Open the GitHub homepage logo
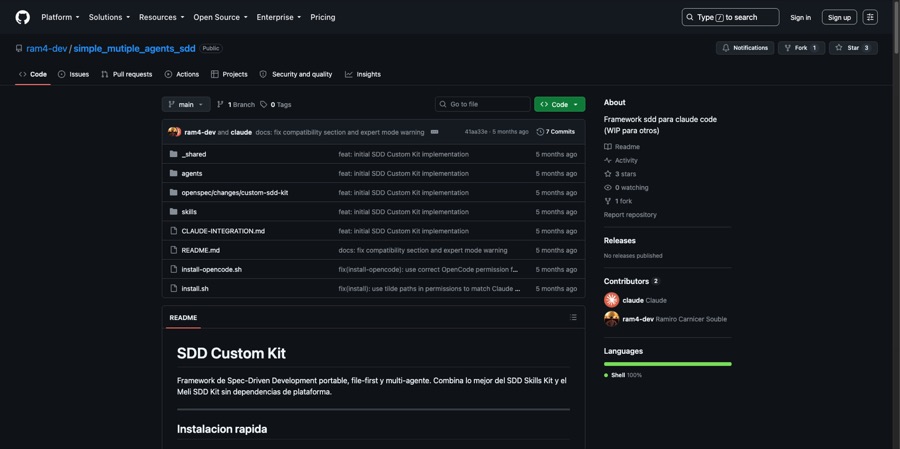 point(22,17)
